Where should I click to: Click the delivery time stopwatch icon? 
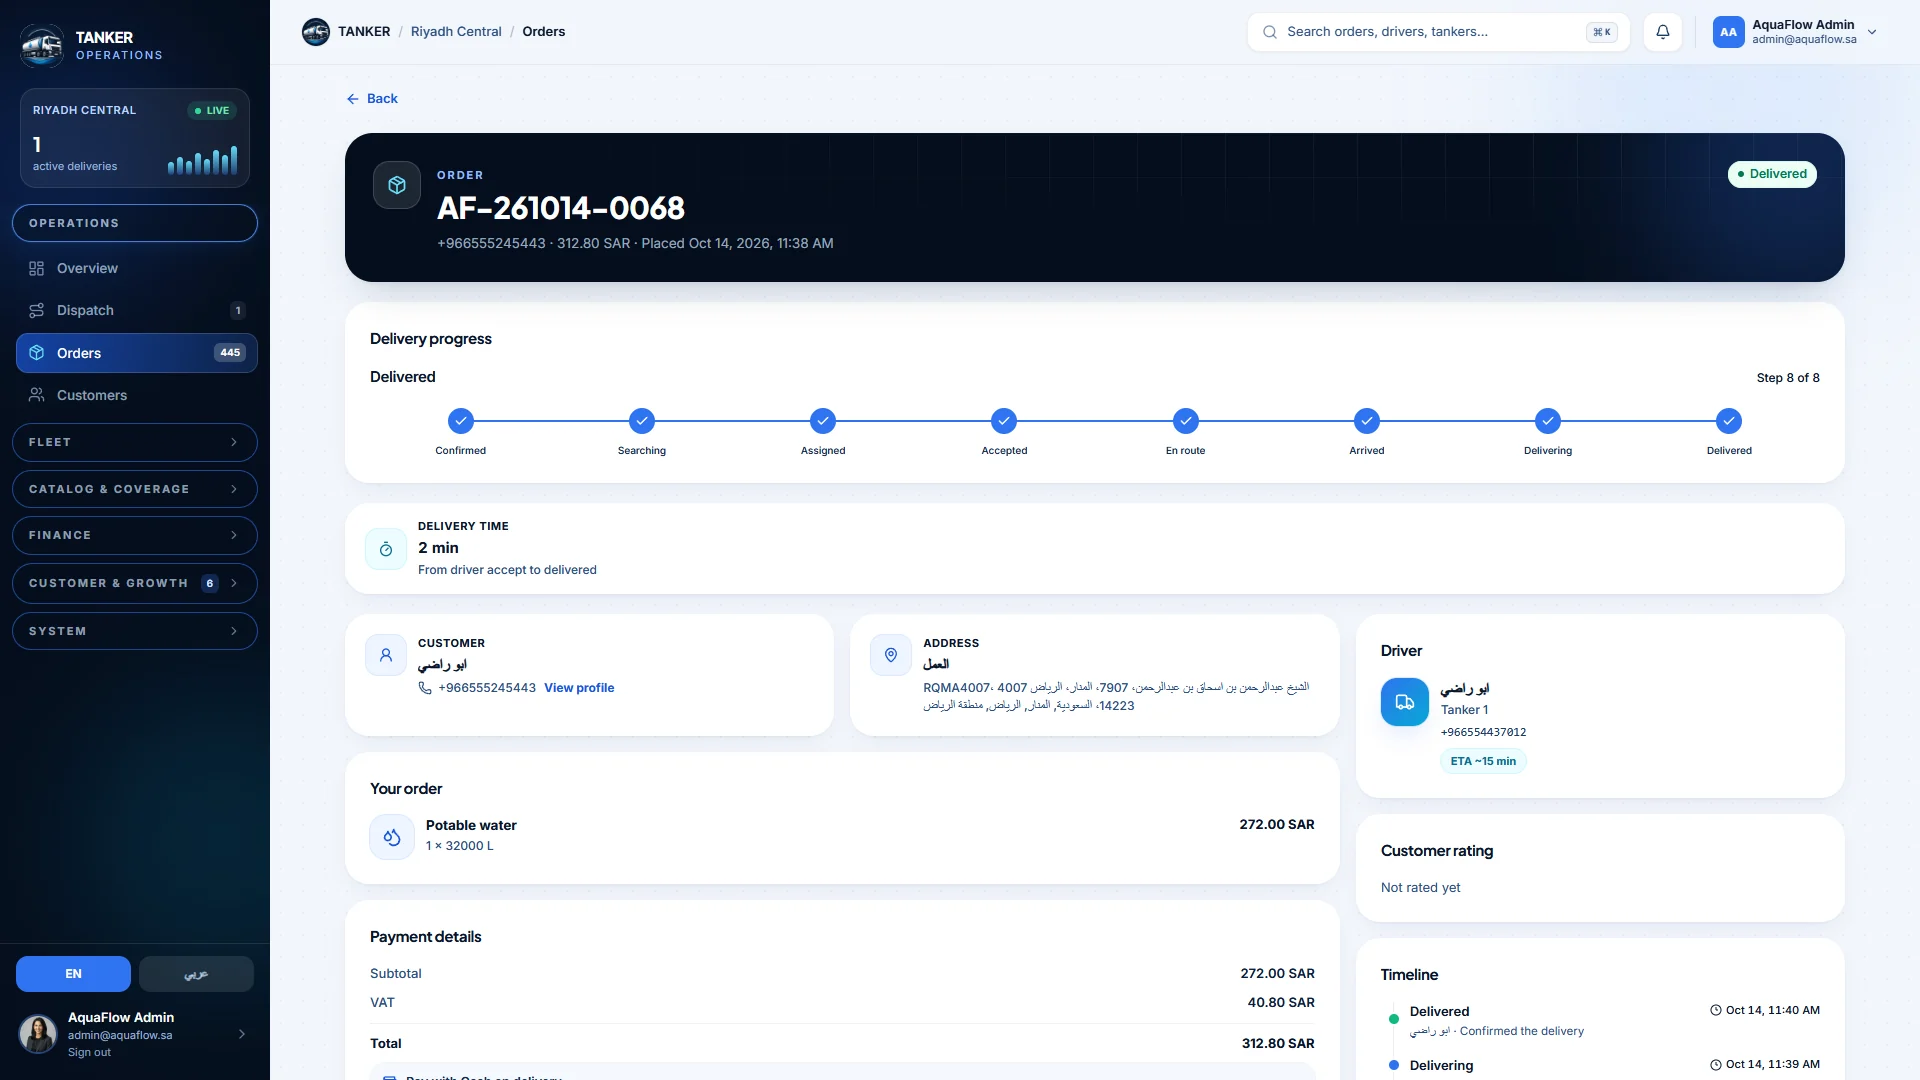[x=386, y=549]
